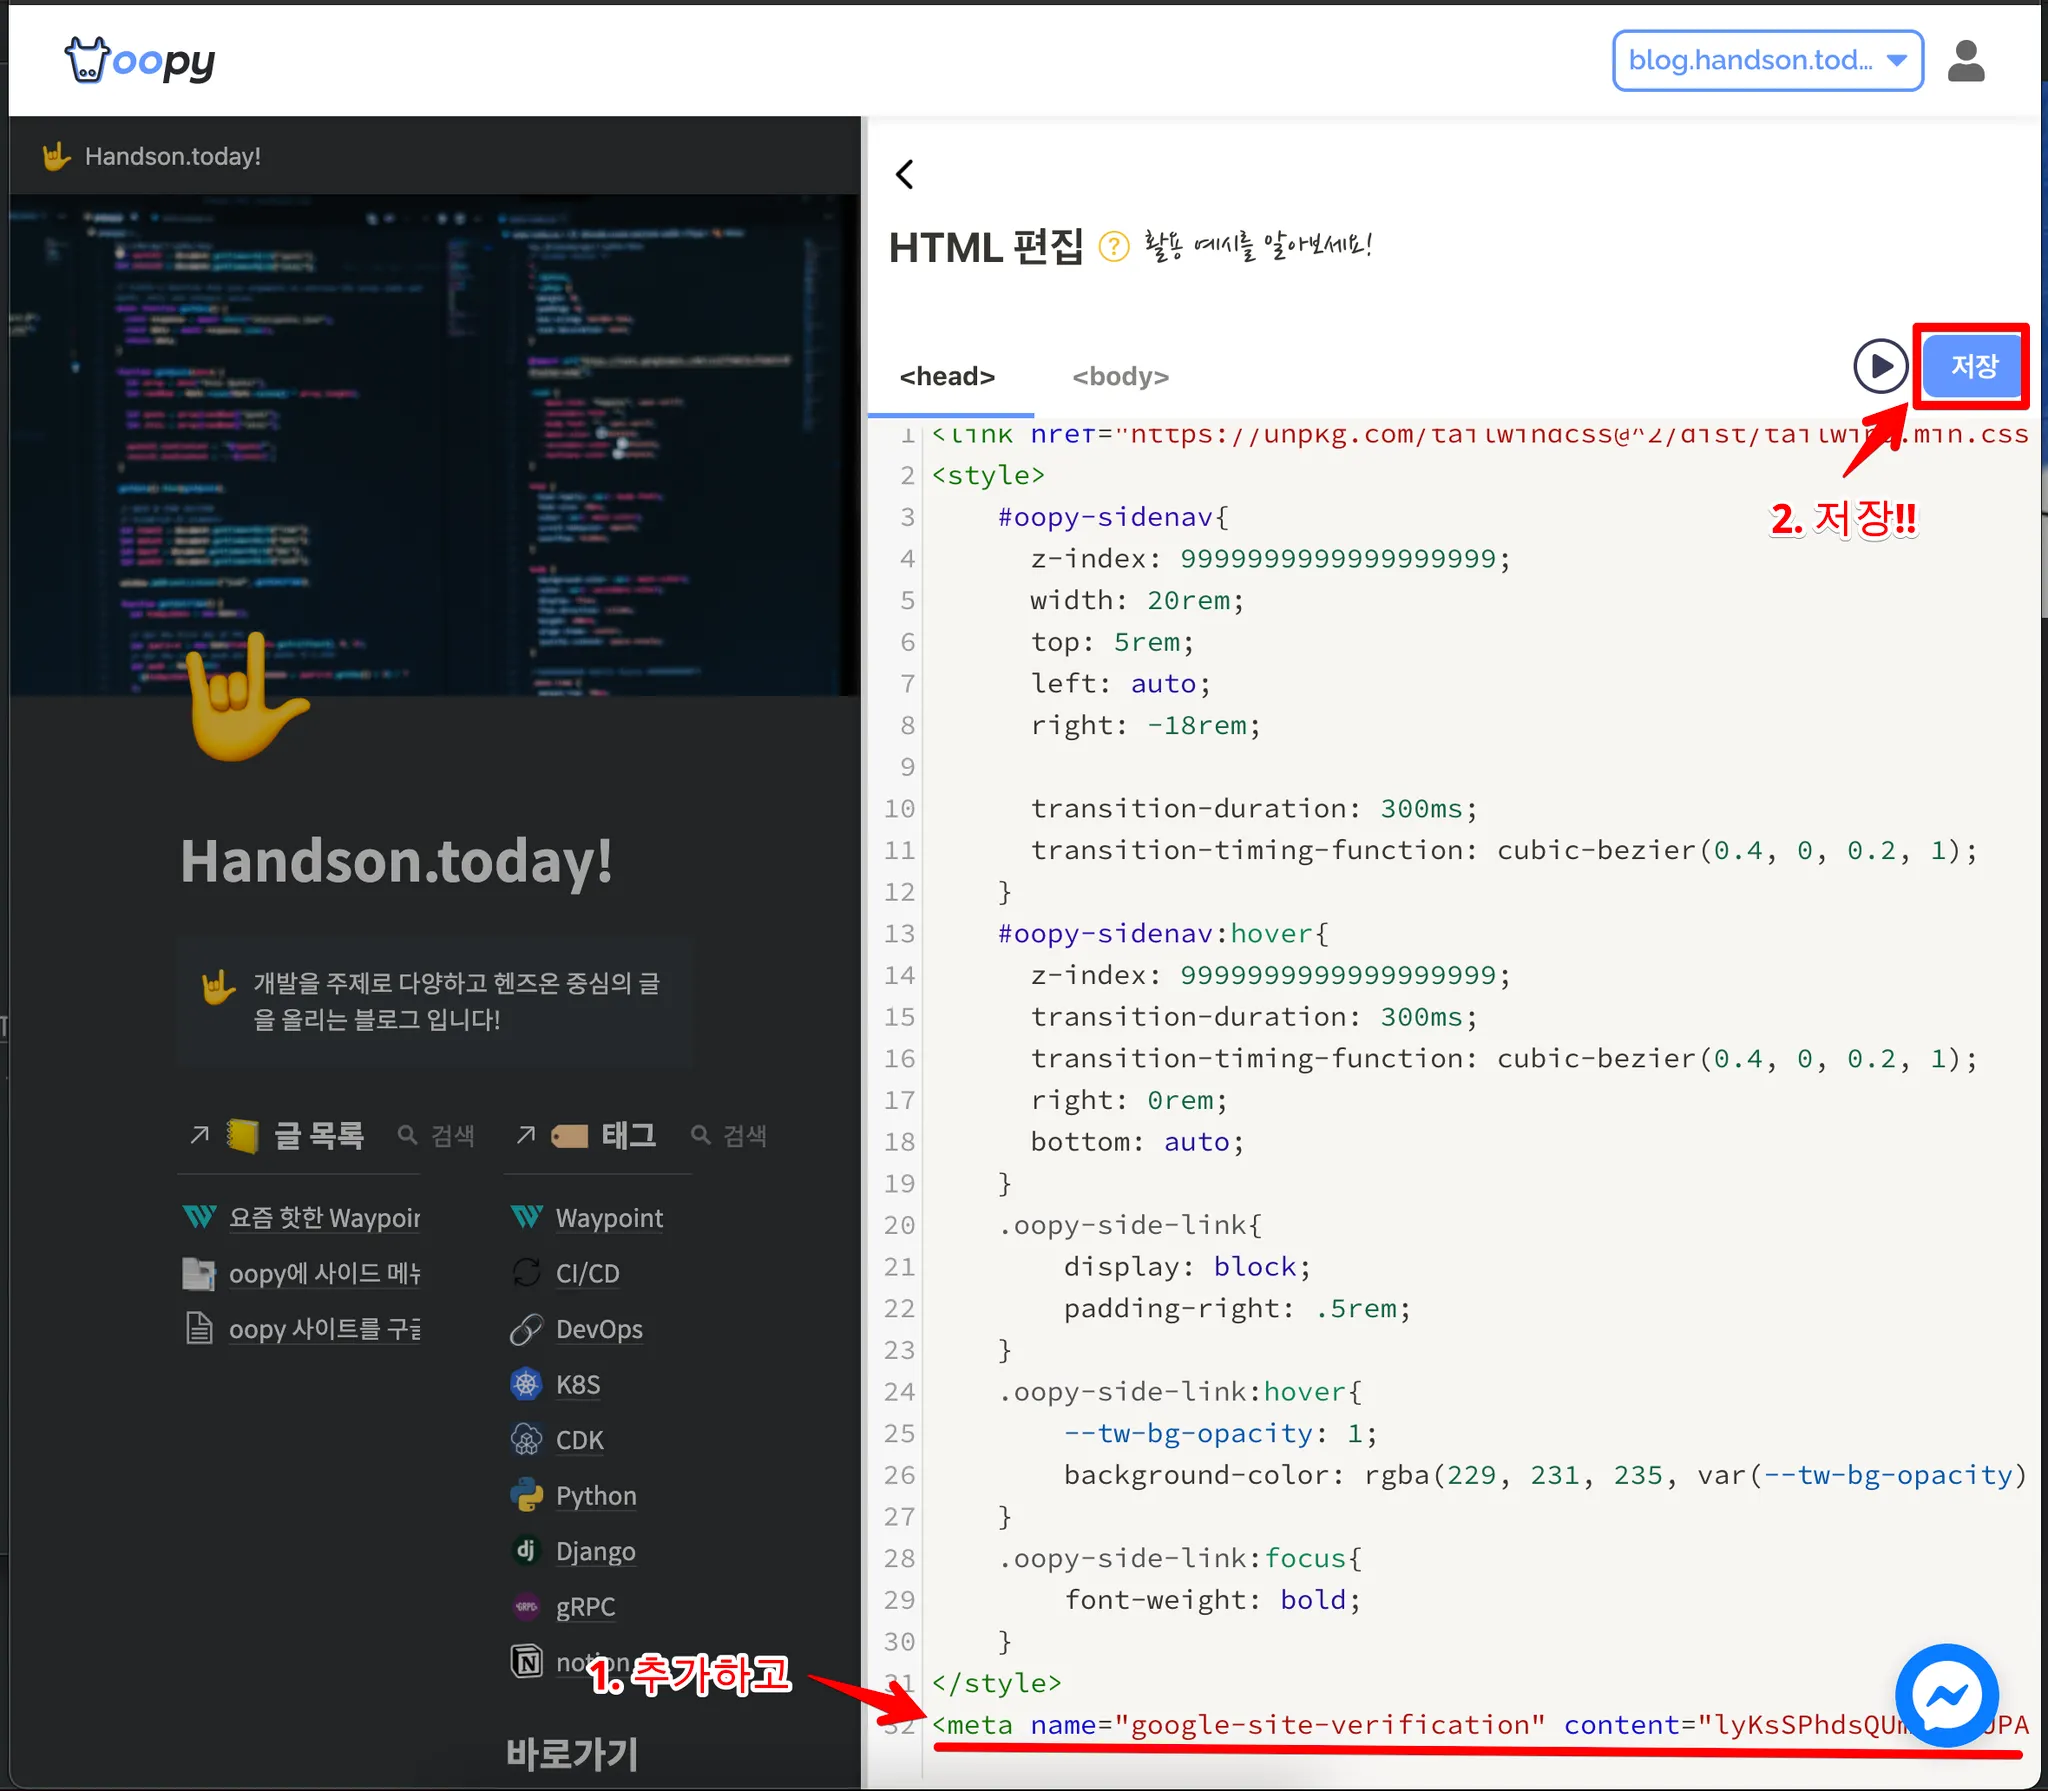Click the 저장 save button

[1972, 366]
